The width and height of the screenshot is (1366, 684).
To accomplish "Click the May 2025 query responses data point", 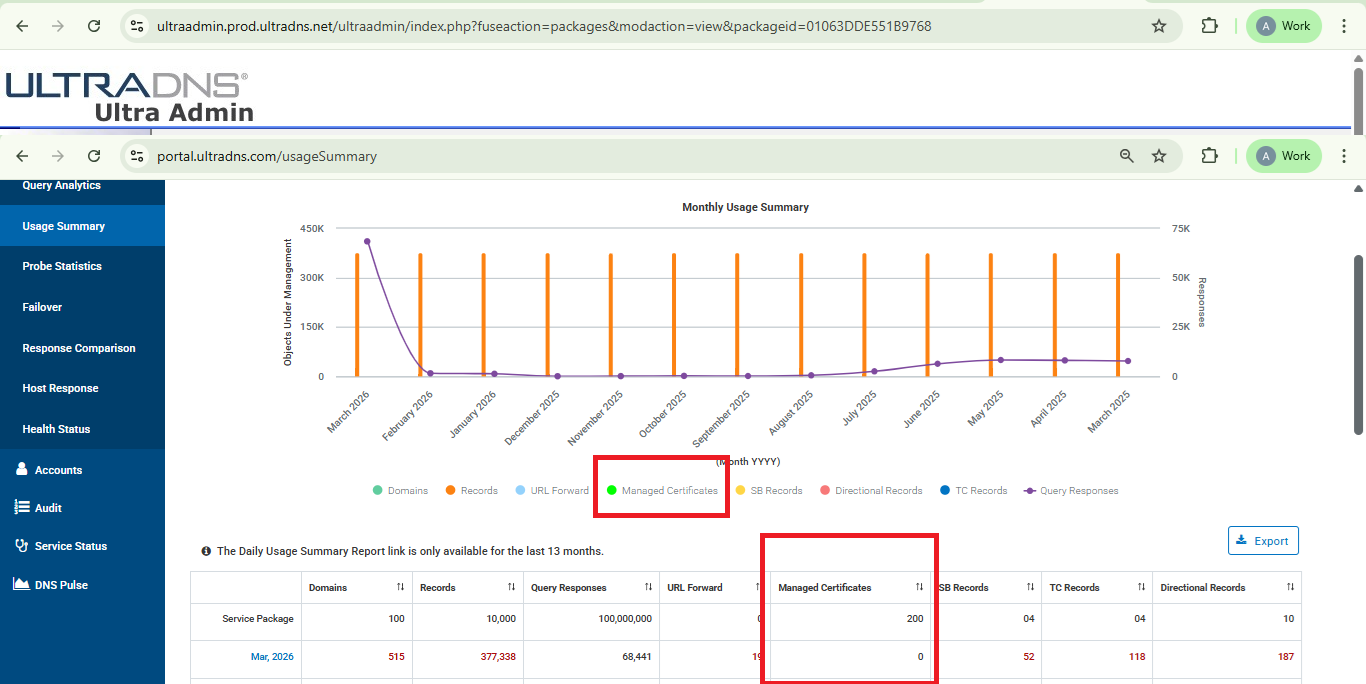I will 1000,360.
